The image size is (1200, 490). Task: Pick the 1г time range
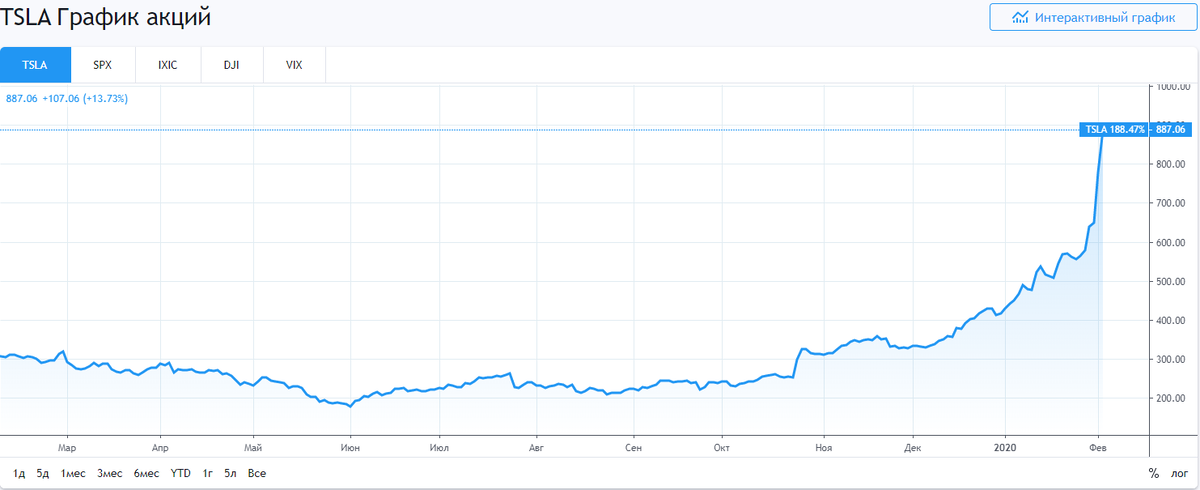click(x=208, y=473)
